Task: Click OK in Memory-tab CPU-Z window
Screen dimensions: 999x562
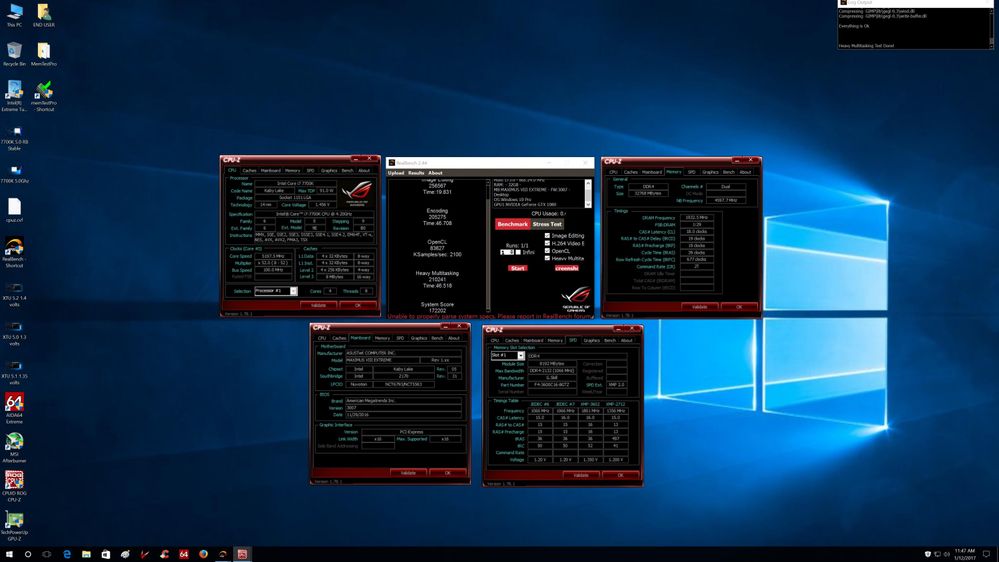Action: click(739, 307)
